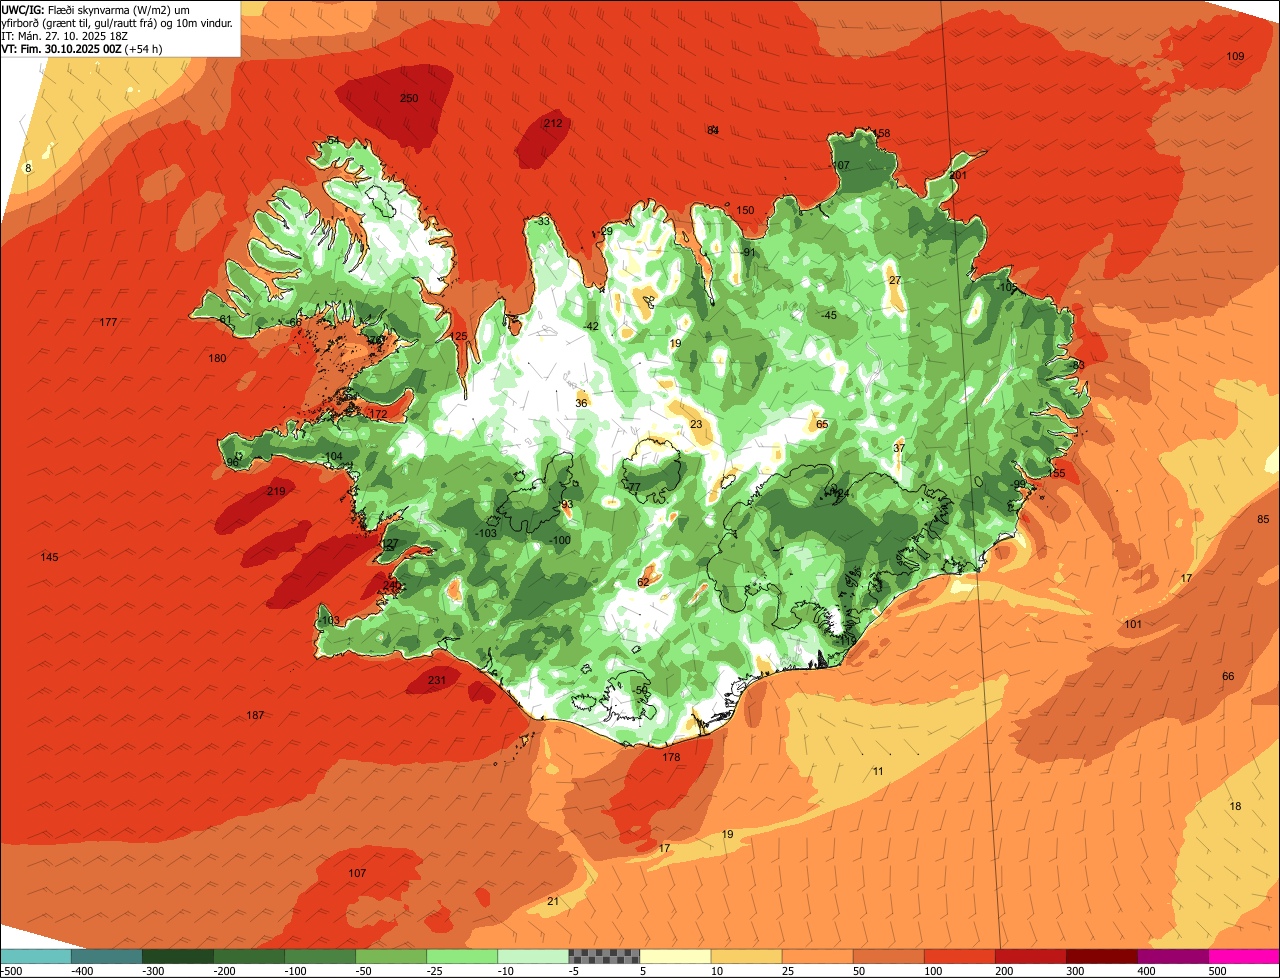Click the map value '-45'
Image resolution: width=1280 pixels, height=978 pixels.
(x=828, y=315)
